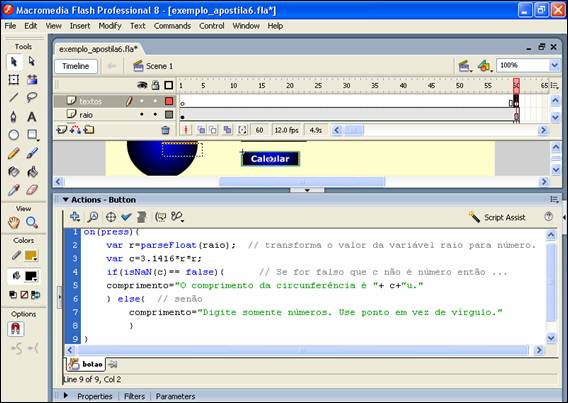Viewport: 568px width, 403px height.
Task: Collapse the Actions - Button panel
Action: point(66,200)
